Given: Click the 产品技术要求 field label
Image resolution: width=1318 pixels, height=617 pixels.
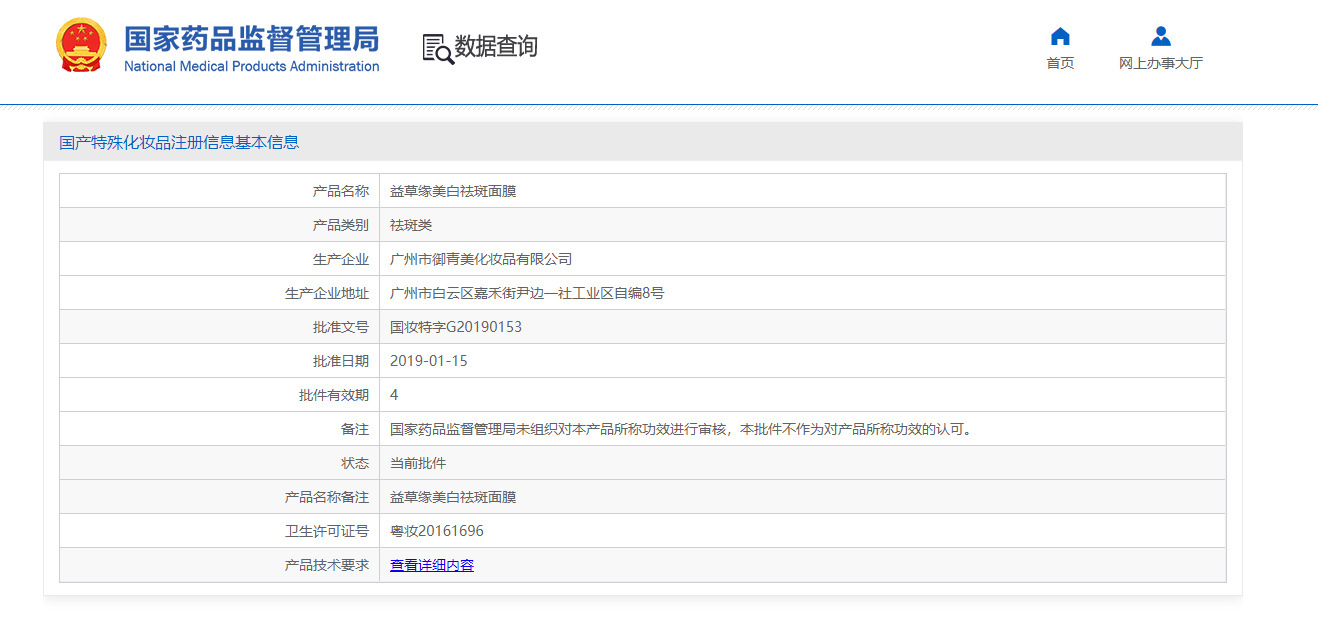Looking at the screenshot, I should 327,565.
